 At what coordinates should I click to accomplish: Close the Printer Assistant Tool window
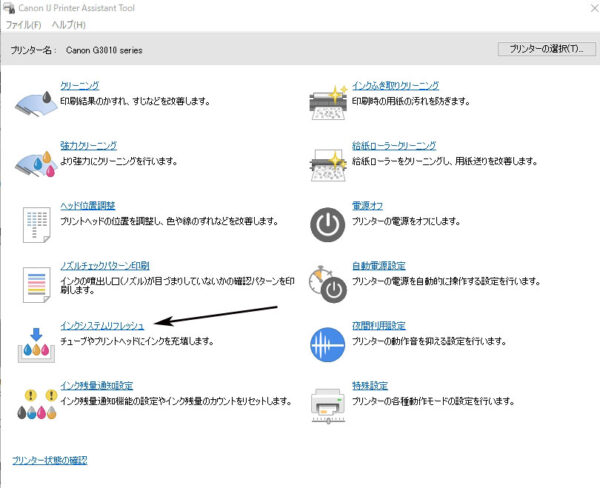(x=594, y=8)
